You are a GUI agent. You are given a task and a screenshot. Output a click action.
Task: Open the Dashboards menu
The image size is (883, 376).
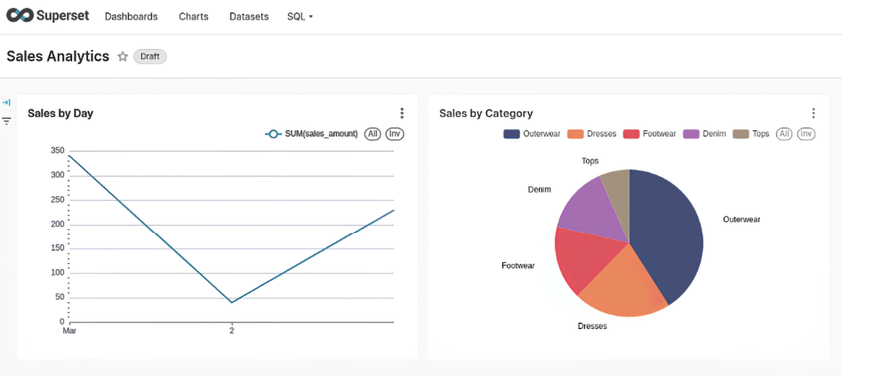pos(131,16)
